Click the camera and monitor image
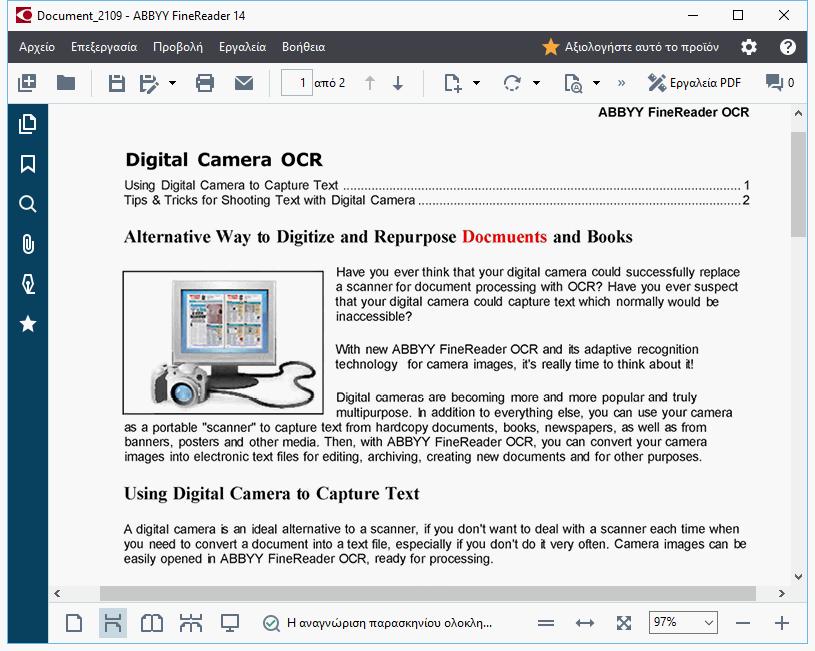This screenshot has height=651, width=815. (223, 343)
